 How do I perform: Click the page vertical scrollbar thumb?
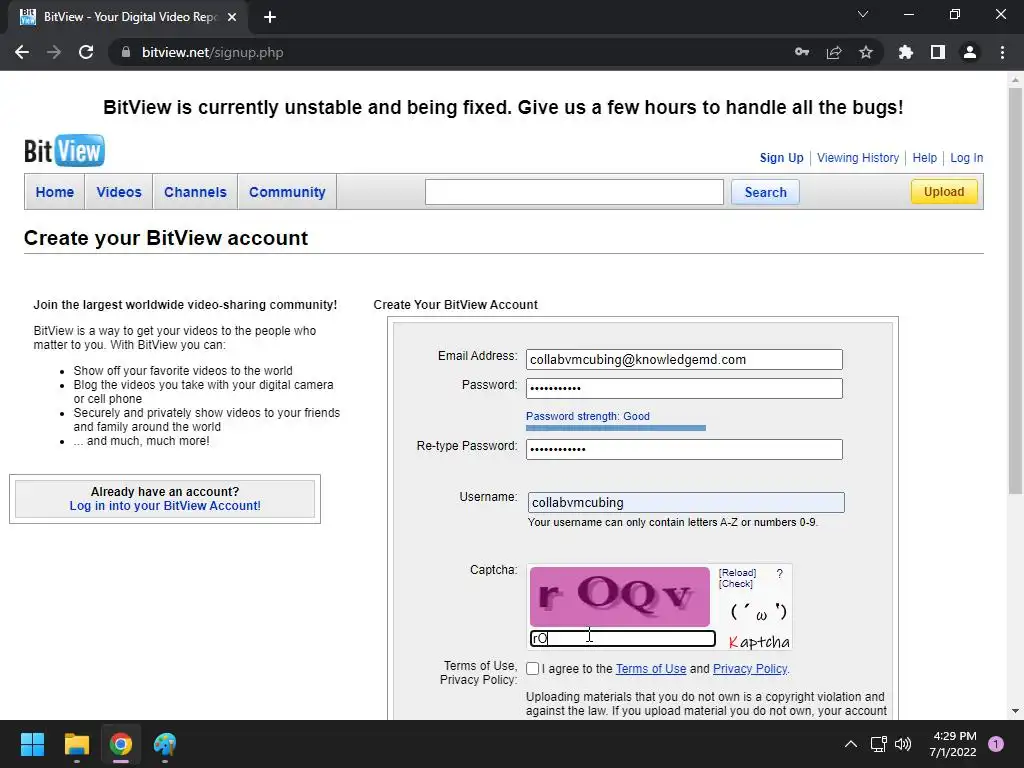point(1015,291)
